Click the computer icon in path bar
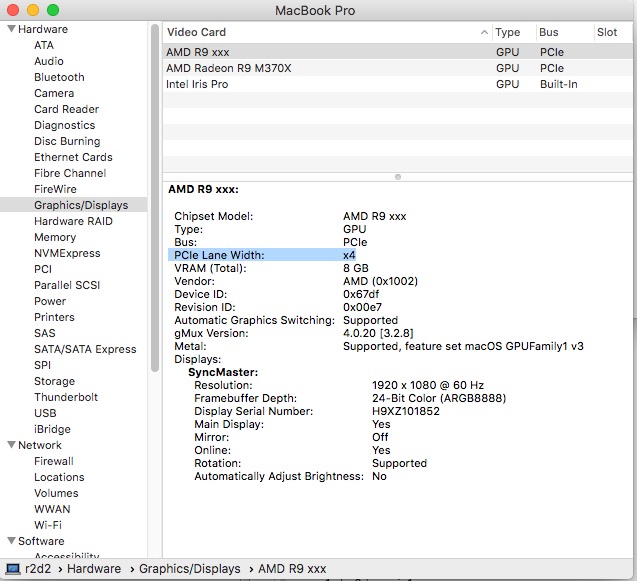The height and width of the screenshot is (581, 637). coord(14,568)
